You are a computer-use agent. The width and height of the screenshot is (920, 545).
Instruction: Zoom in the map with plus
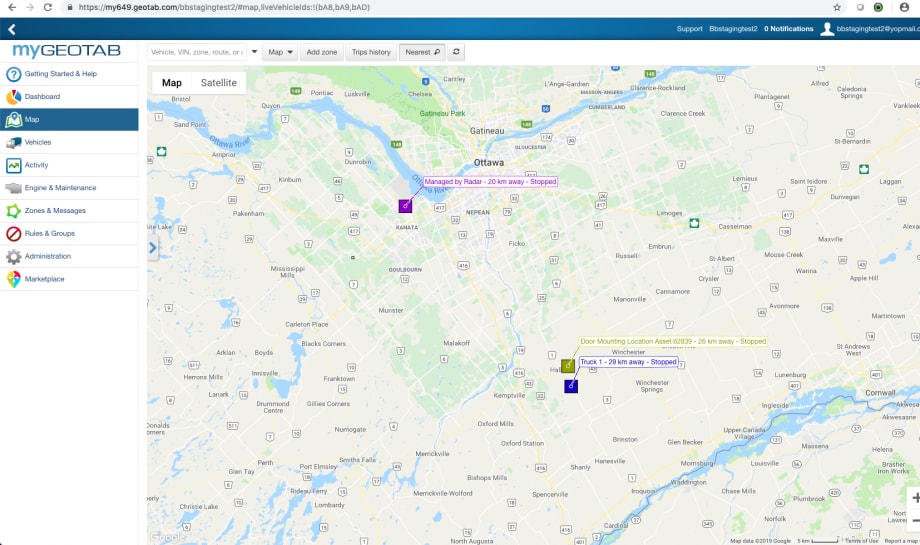pyautogui.click(x=915, y=498)
